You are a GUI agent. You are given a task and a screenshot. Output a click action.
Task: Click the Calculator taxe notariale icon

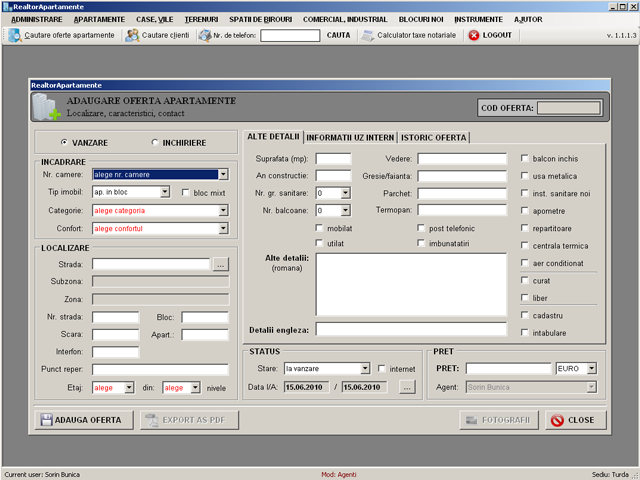coord(368,35)
